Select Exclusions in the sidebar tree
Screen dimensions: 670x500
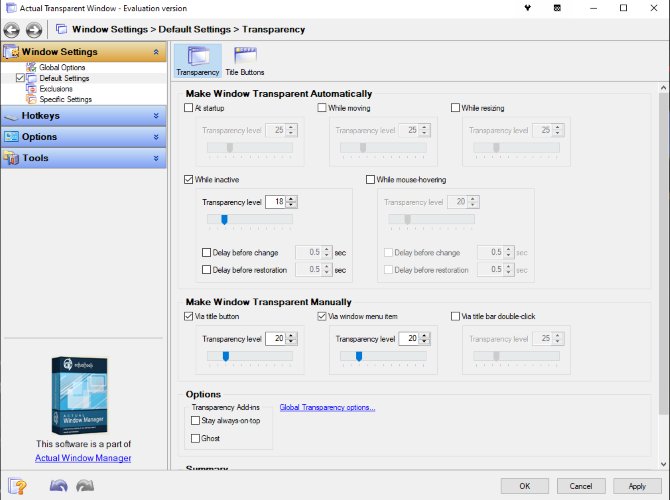click(56, 89)
